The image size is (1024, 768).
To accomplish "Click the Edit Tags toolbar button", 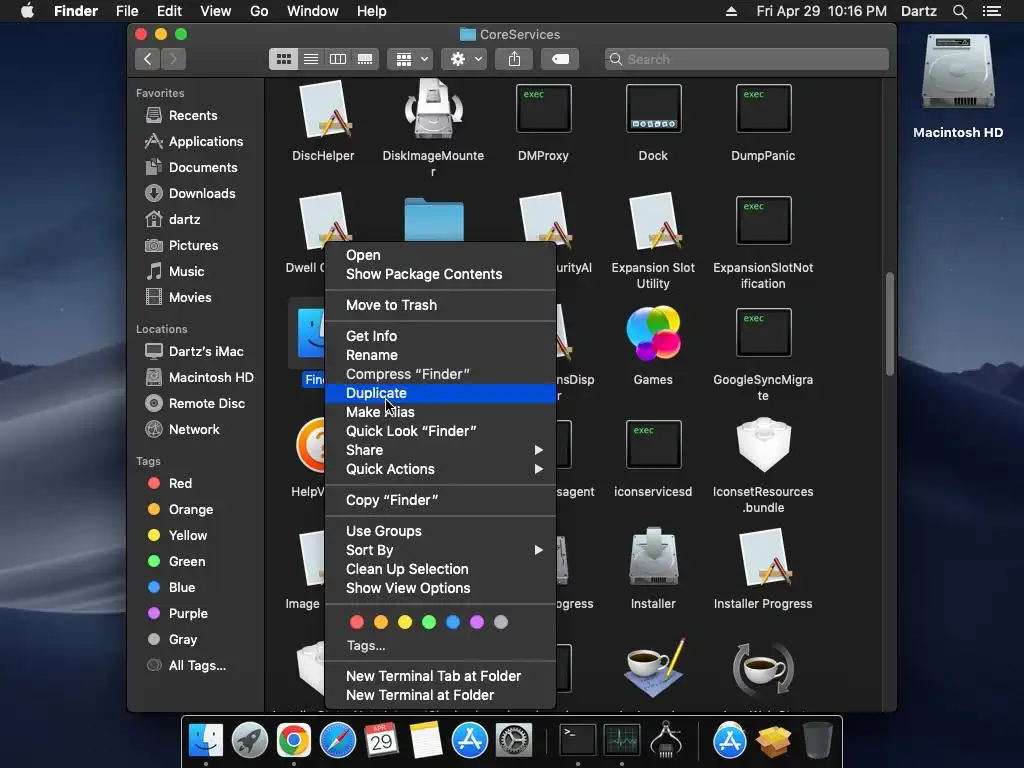I will coord(560,59).
